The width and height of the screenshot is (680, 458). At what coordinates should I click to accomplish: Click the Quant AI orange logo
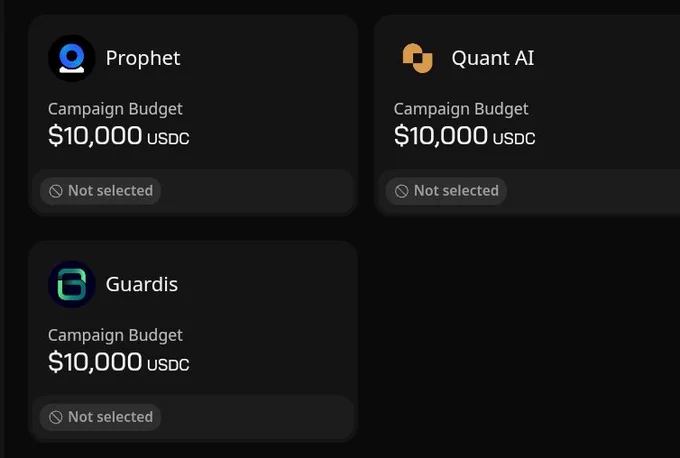(418, 58)
